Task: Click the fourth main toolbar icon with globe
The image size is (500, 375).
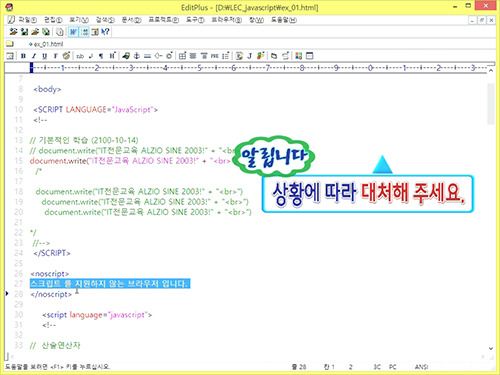Action: point(46,32)
